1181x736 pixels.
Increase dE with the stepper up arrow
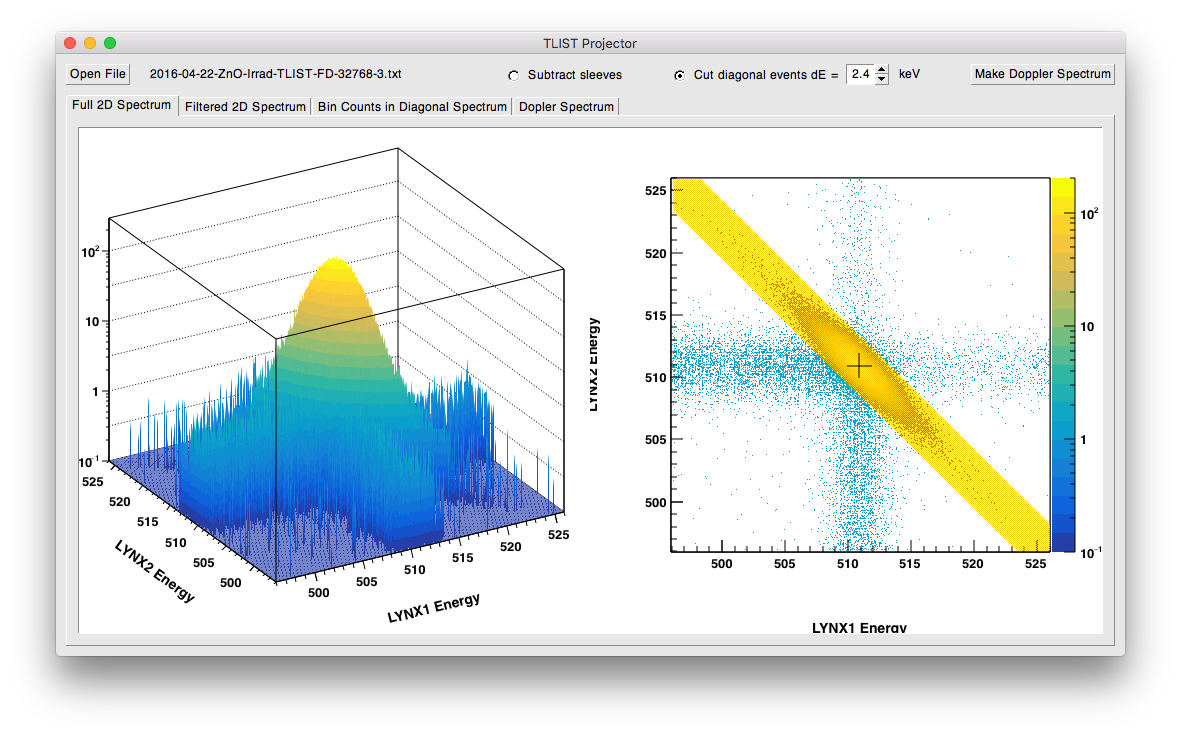coord(881,69)
